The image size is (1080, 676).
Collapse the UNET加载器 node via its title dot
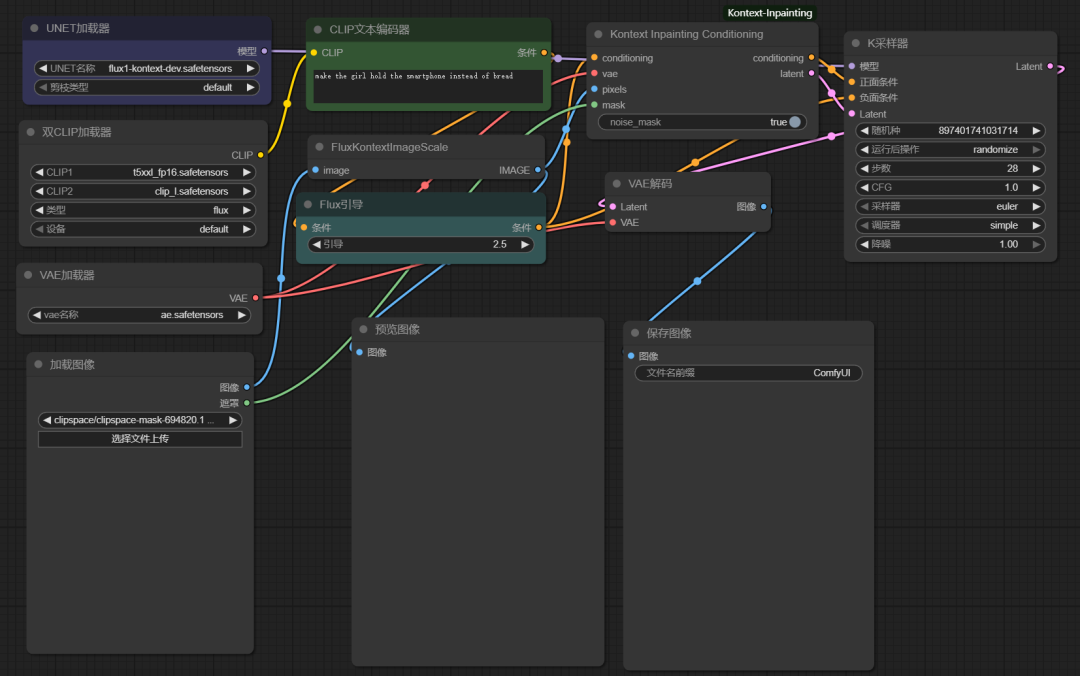(x=34, y=28)
